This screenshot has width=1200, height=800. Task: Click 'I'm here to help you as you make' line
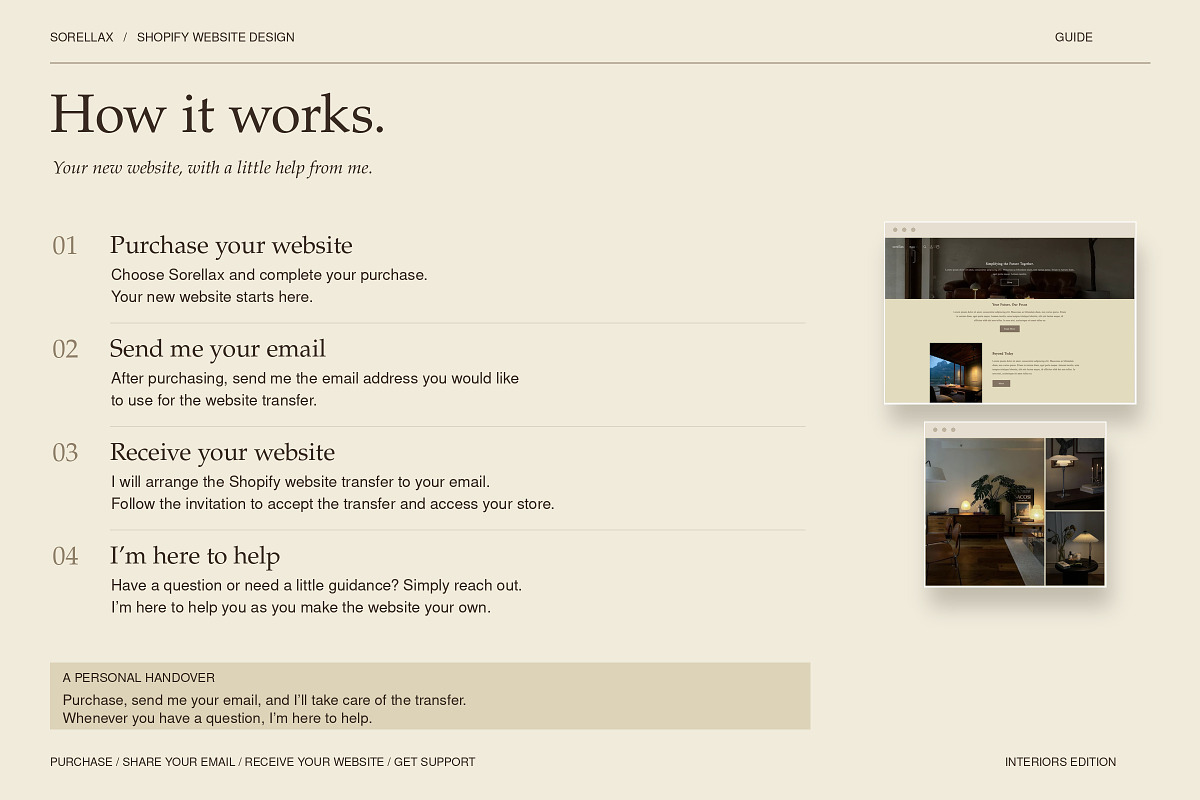click(x=301, y=608)
